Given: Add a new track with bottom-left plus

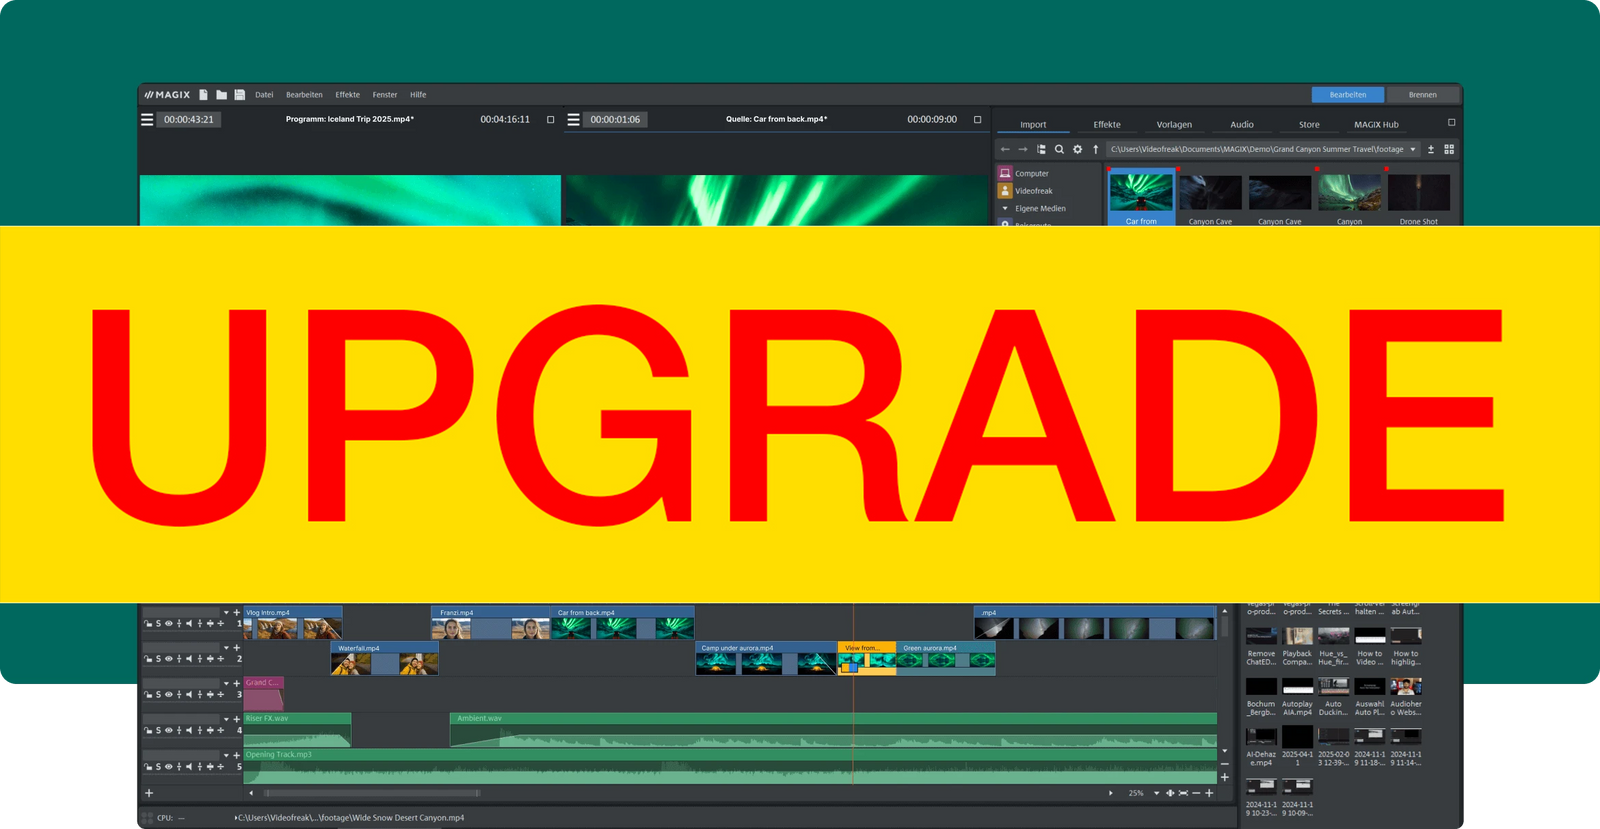Looking at the screenshot, I should click(149, 793).
